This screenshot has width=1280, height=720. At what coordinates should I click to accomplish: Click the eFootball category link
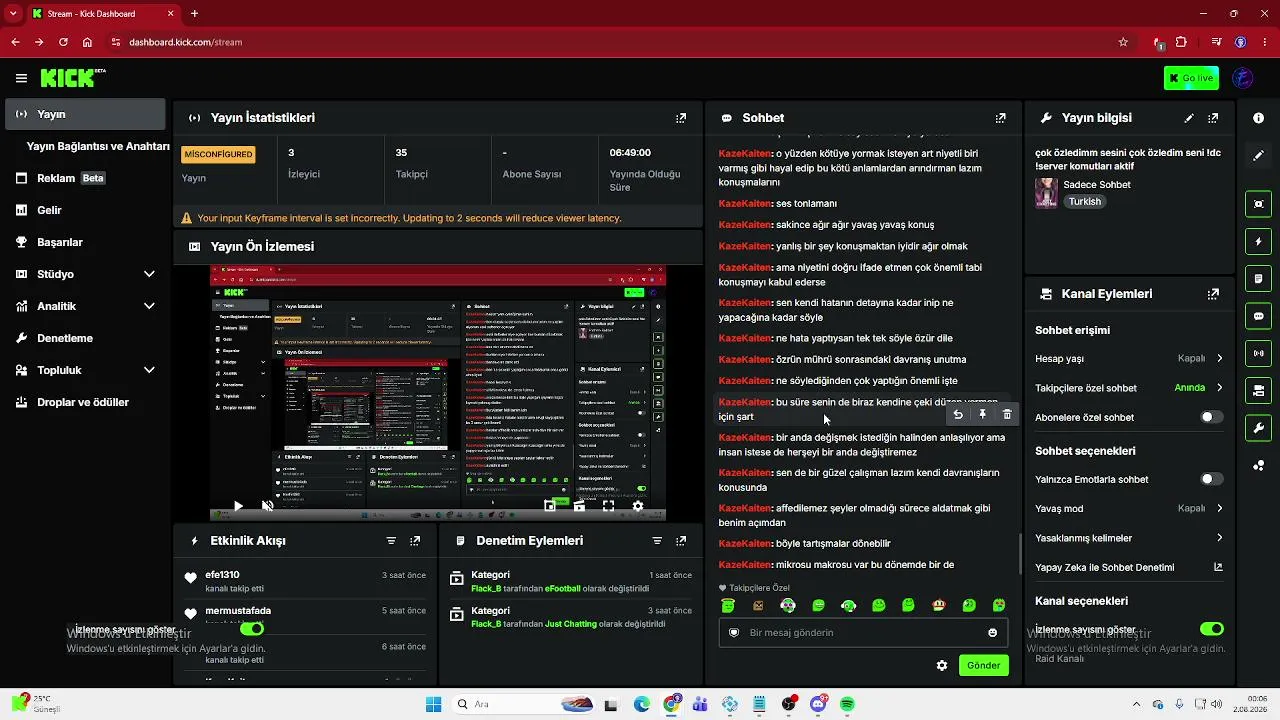(562, 589)
